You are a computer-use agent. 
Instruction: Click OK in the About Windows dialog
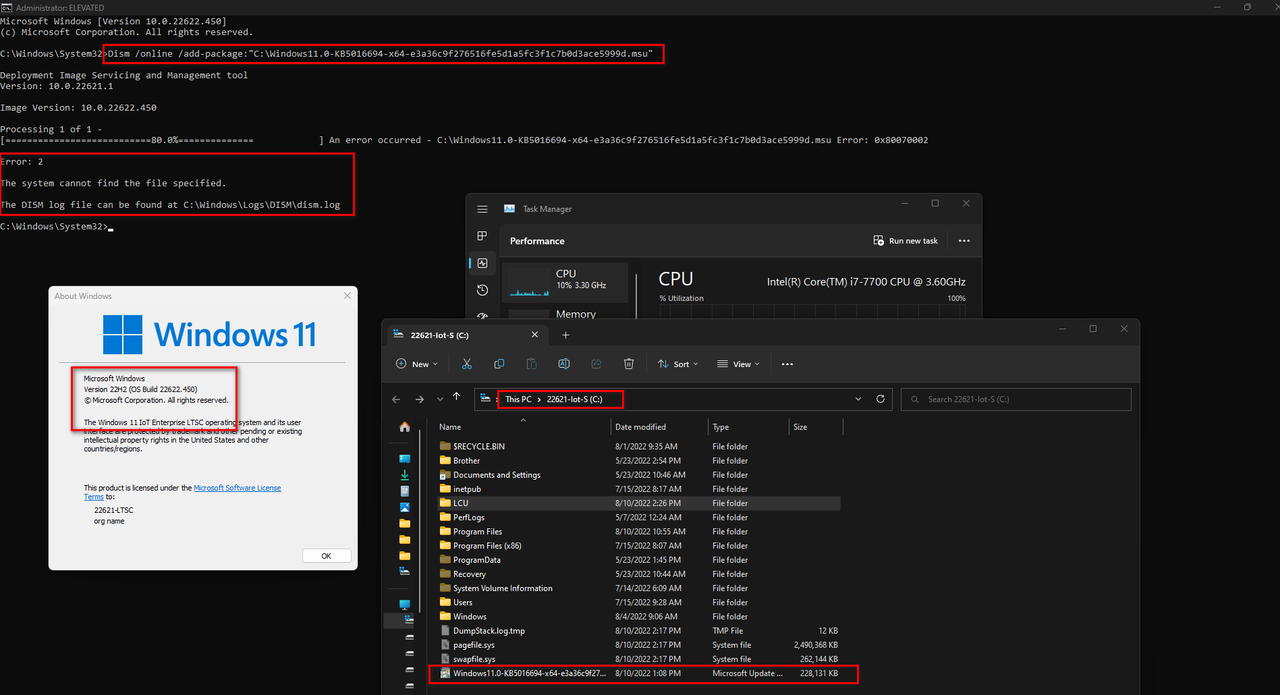click(326, 556)
